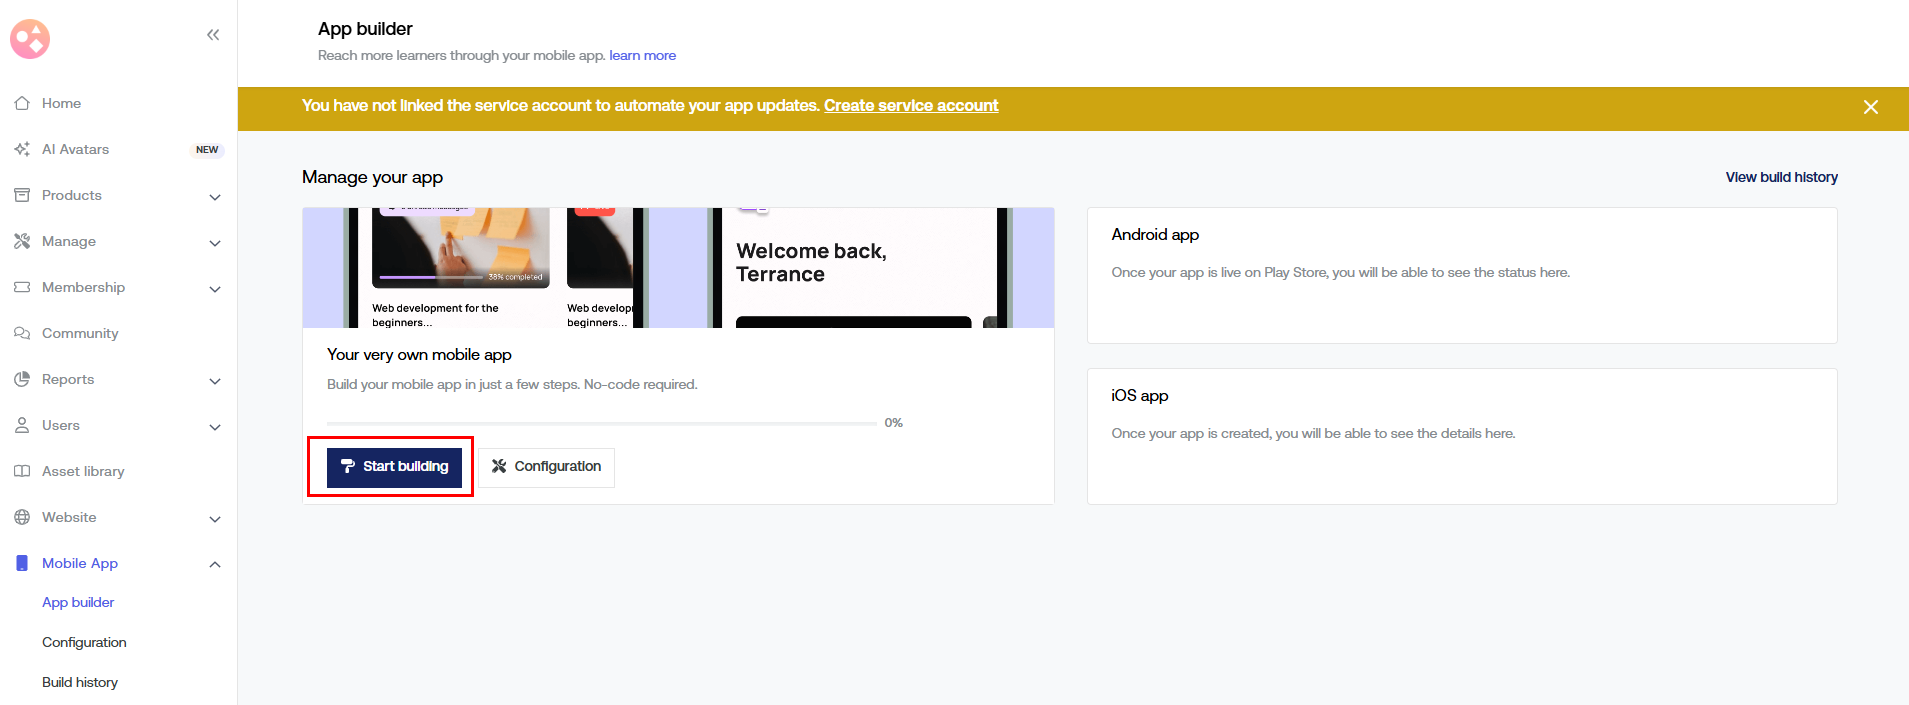
Task: Click the Home icon in sidebar
Action: (x=22, y=103)
